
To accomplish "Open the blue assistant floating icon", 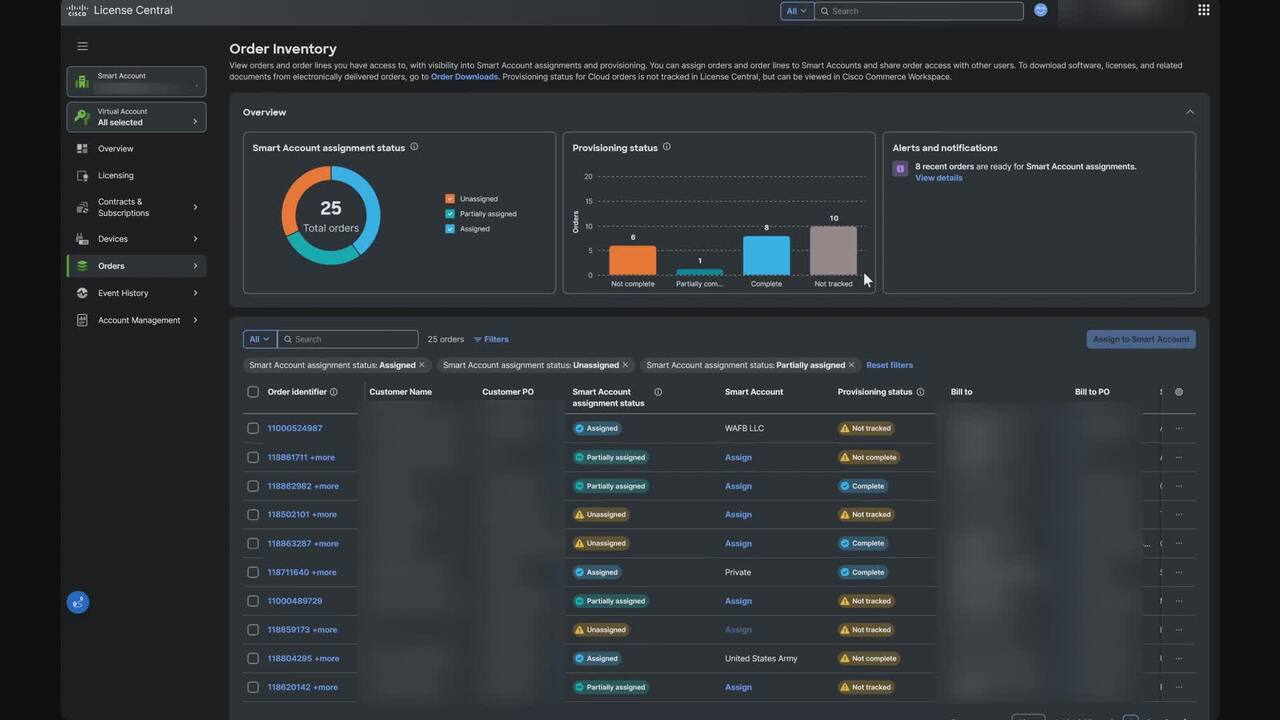I will pos(78,602).
